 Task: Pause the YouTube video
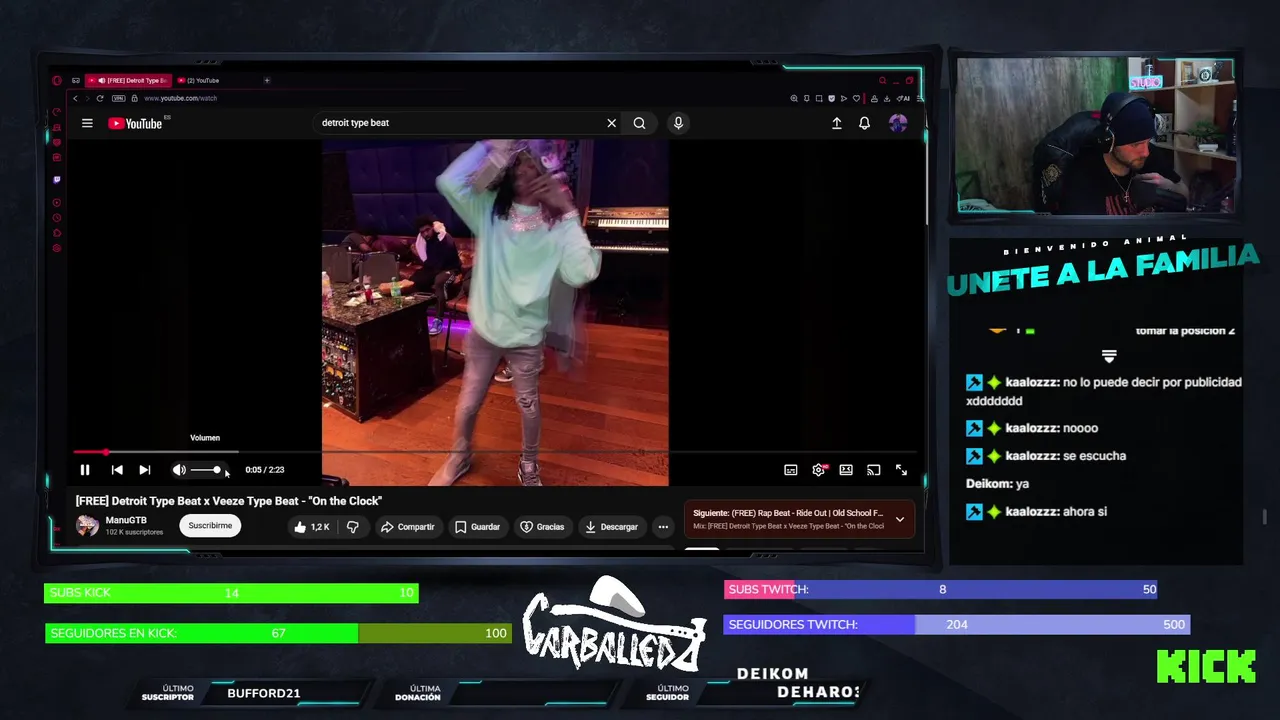[85, 470]
